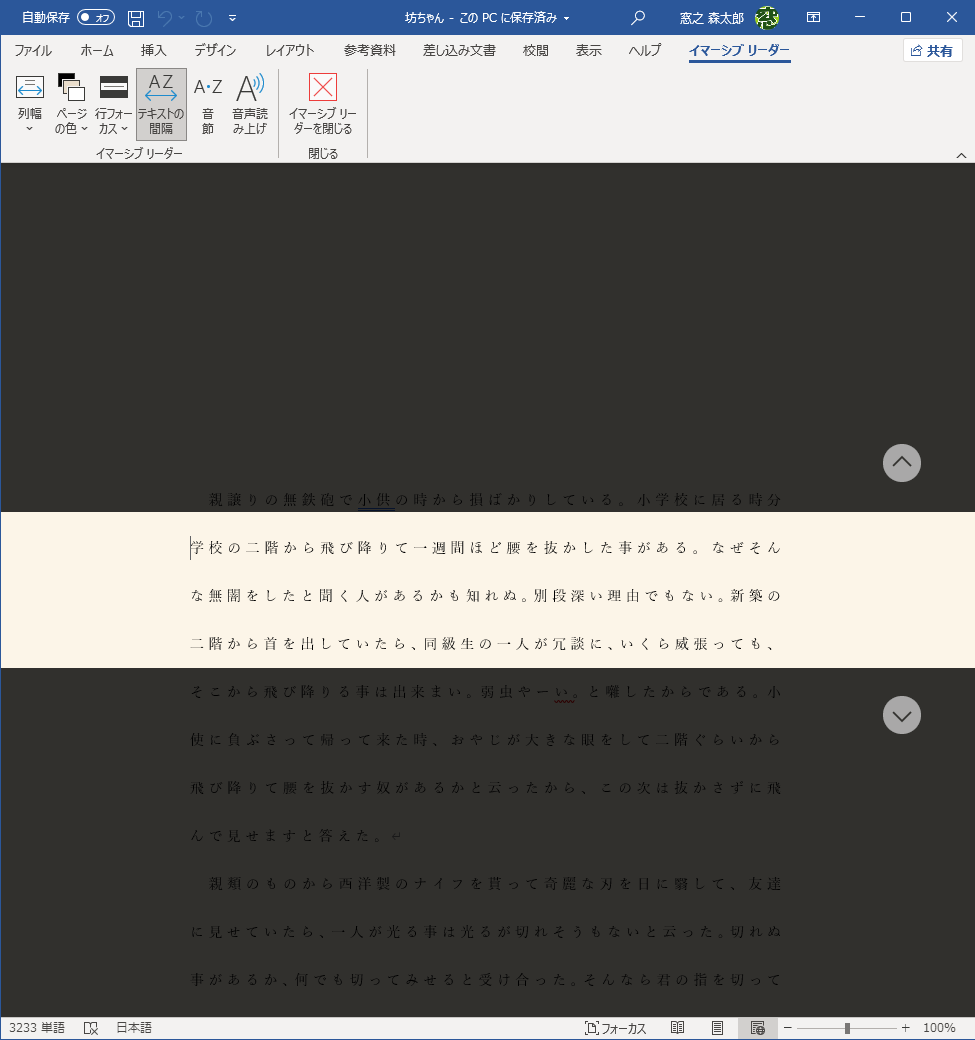The image size is (975, 1040).
Task: Click the redo icon
Action: [x=204, y=18]
